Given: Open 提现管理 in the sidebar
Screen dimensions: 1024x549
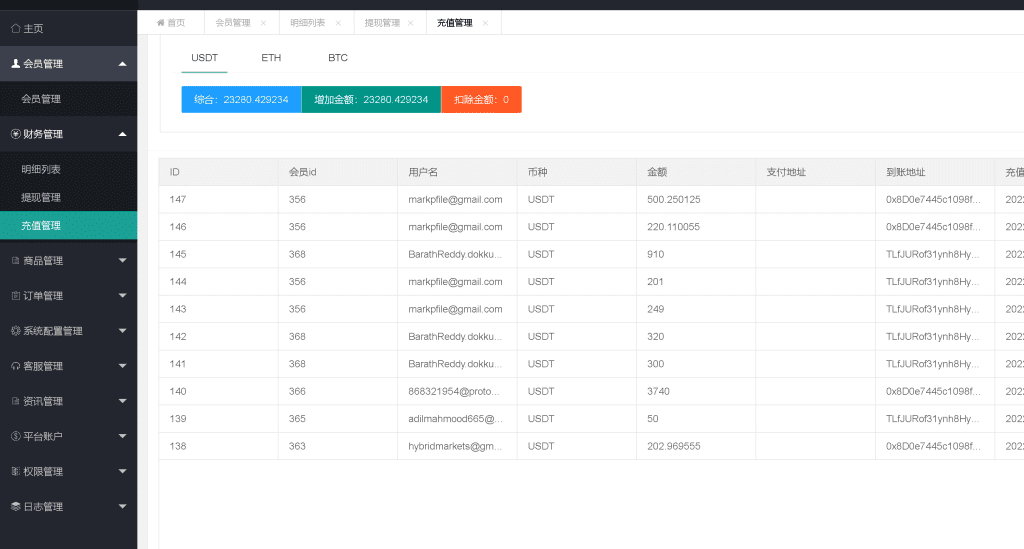Looking at the screenshot, I should 41,197.
